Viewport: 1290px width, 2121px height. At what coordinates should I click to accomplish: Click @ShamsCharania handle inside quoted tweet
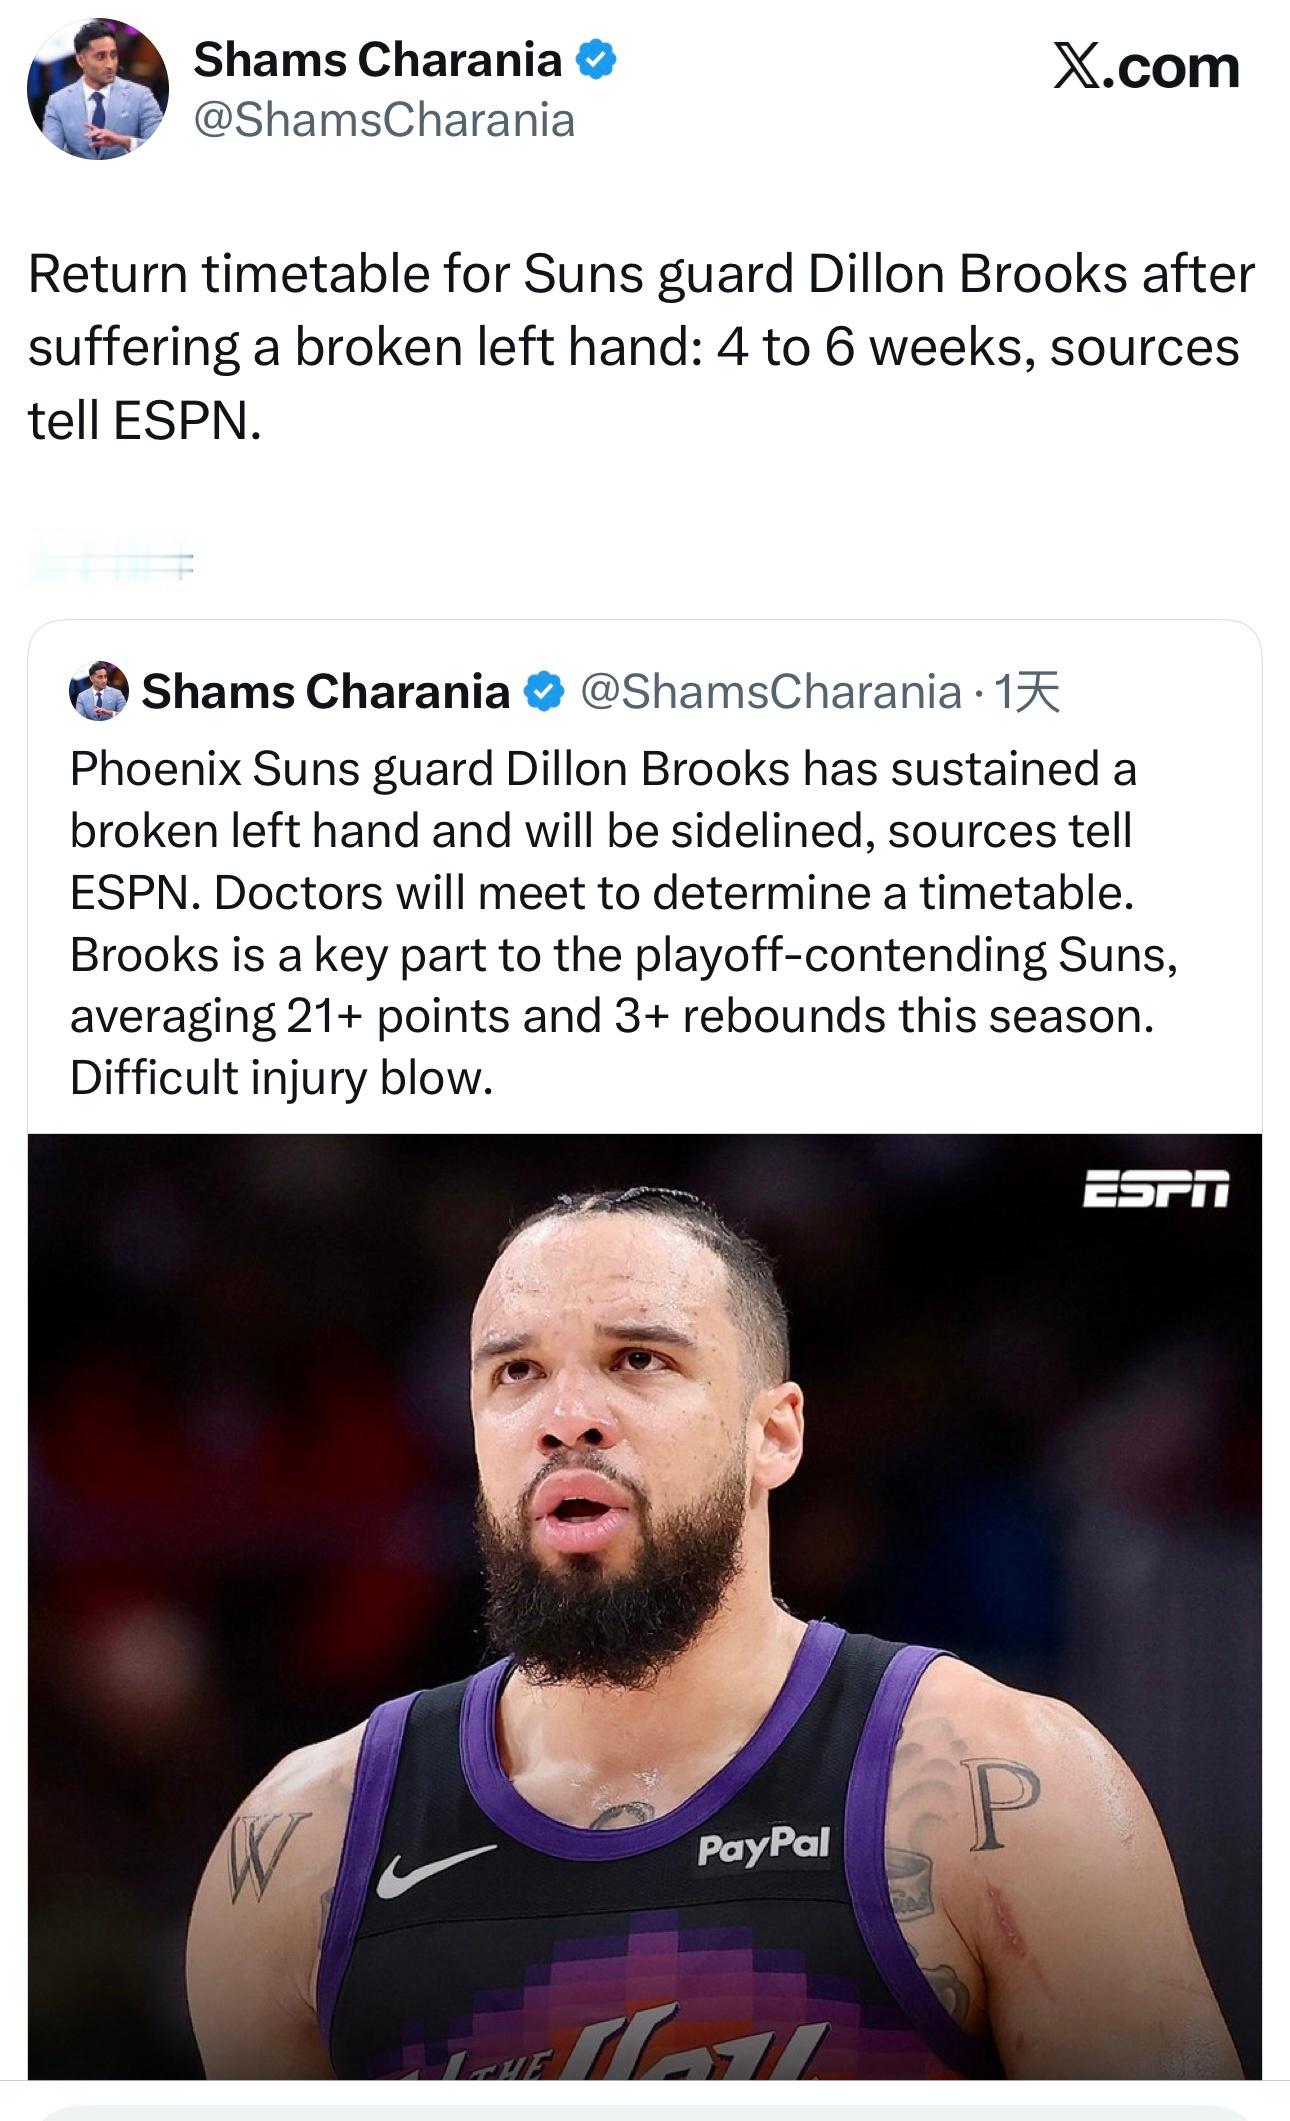[x=770, y=692]
